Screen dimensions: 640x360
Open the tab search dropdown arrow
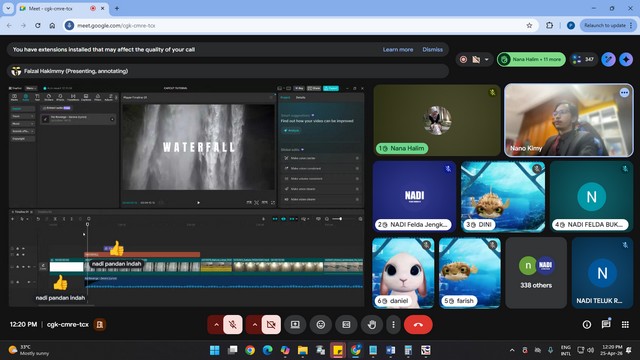click(x=8, y=8)
